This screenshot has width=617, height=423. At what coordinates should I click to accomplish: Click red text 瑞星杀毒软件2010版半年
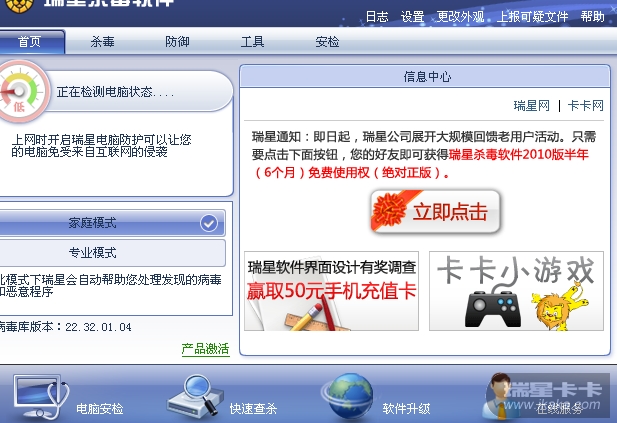coord(519,155)
